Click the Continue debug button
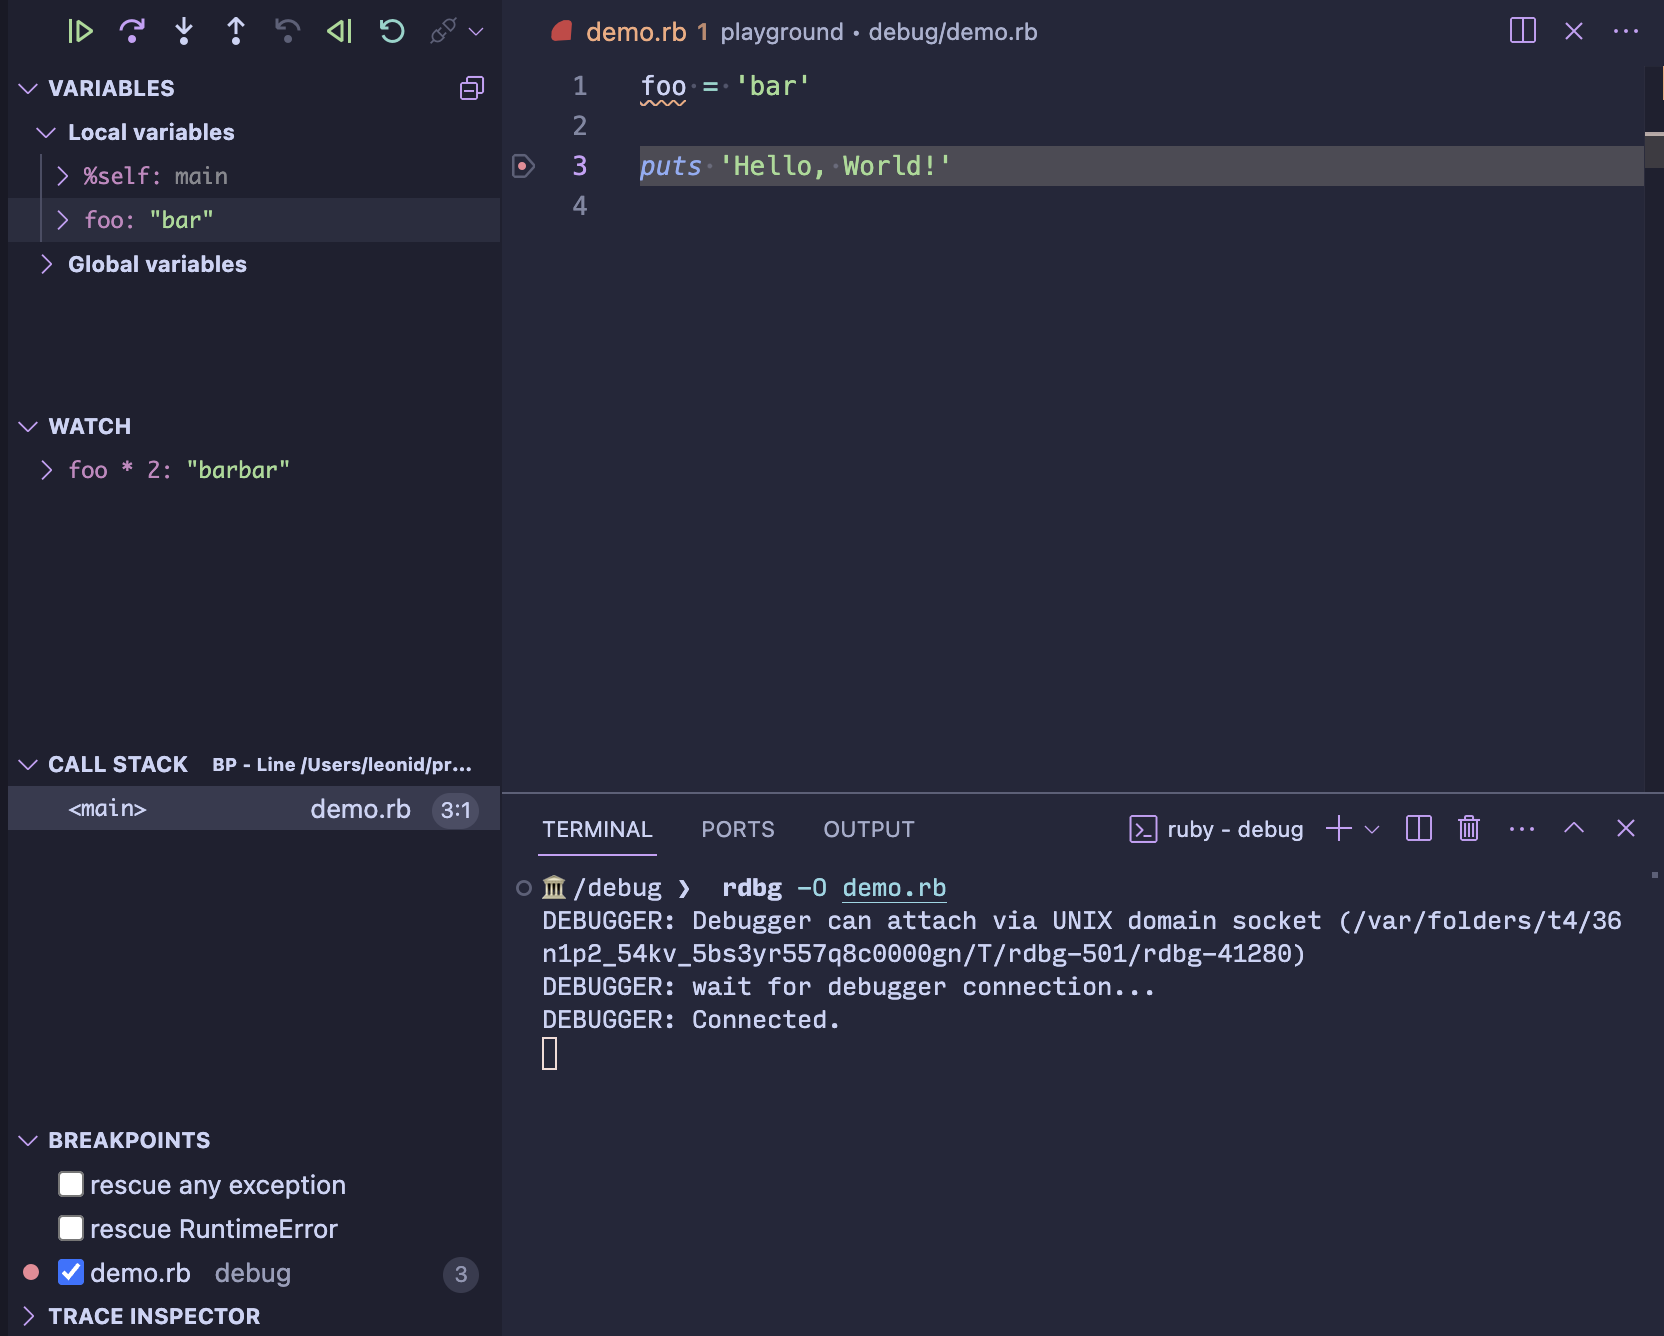1664x1336 pixels. 80,32
